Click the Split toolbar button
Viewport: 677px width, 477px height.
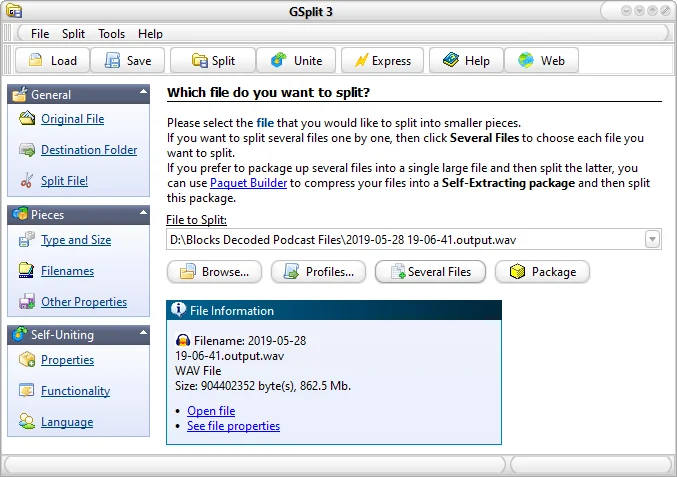[213, 60]
